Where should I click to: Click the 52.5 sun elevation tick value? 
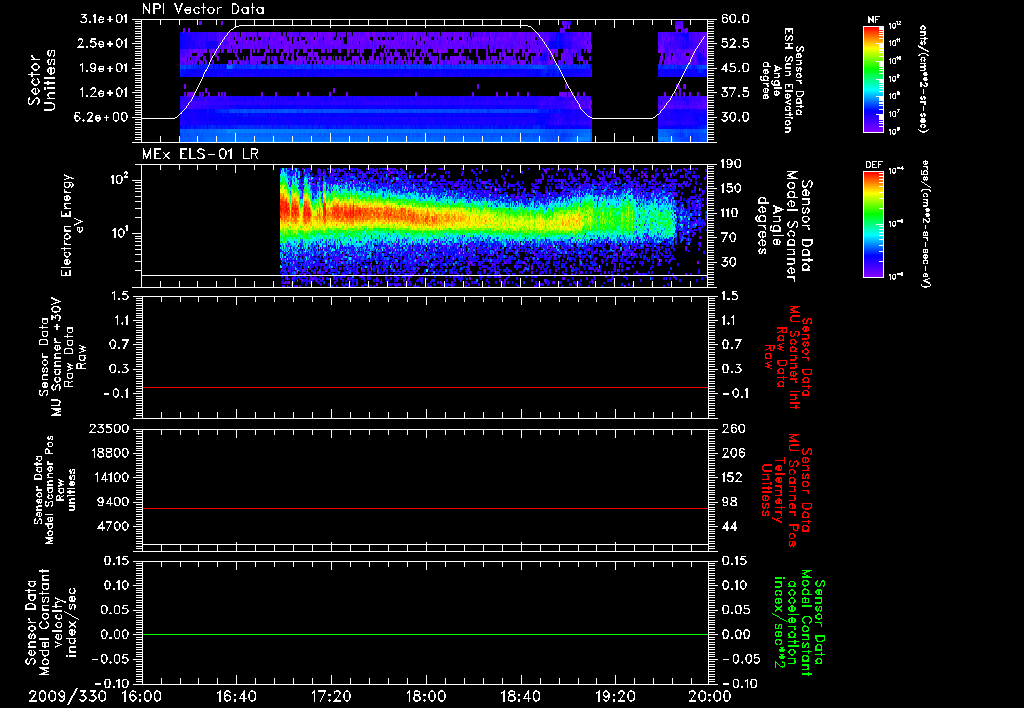coord(735,43)
